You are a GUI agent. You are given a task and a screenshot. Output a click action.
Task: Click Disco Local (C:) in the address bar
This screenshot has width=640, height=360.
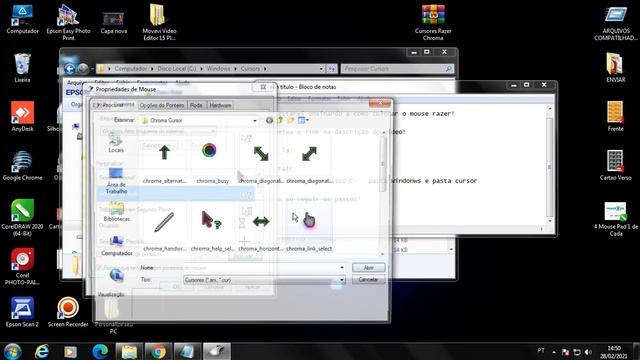[x=177, y=69]
